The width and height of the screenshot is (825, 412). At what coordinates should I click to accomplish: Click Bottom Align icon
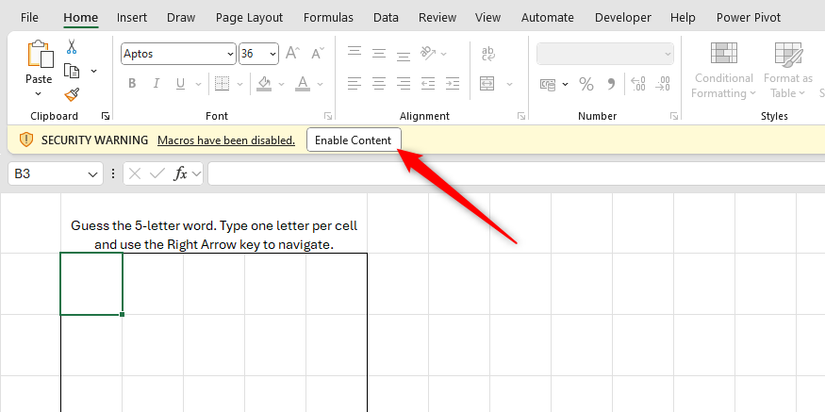coord(404,55)
